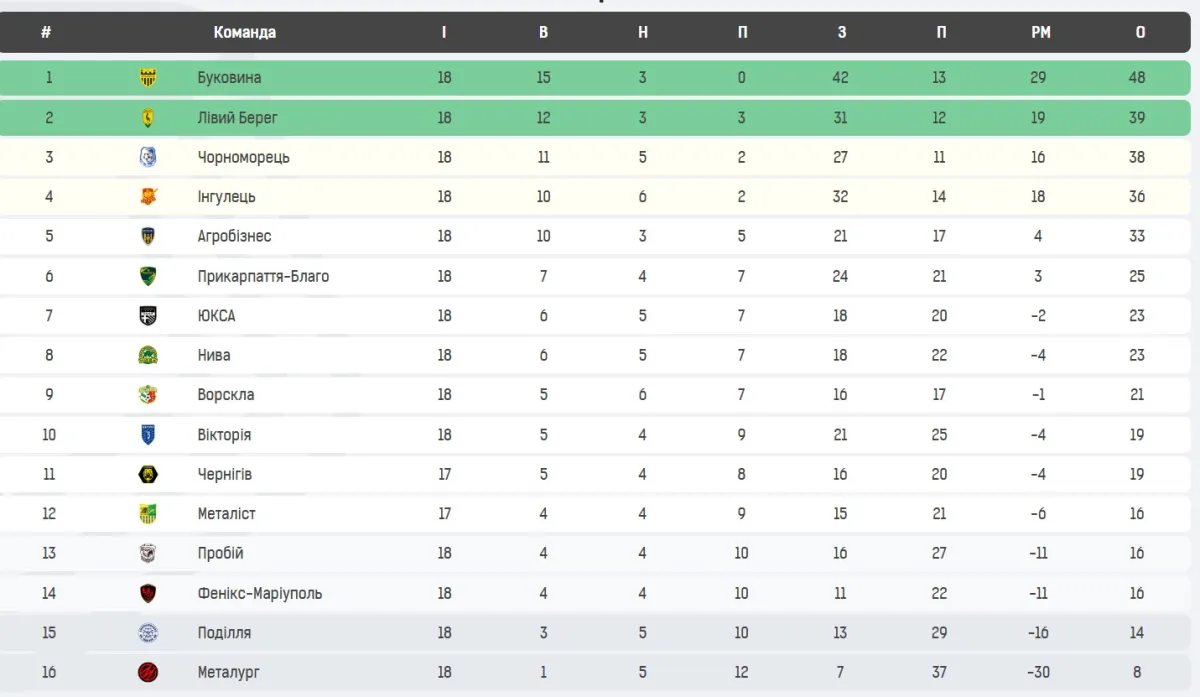Click the Буковина team logo icon
The width and height of the screenshot is (1200, 697).
(x=148, y=78)
